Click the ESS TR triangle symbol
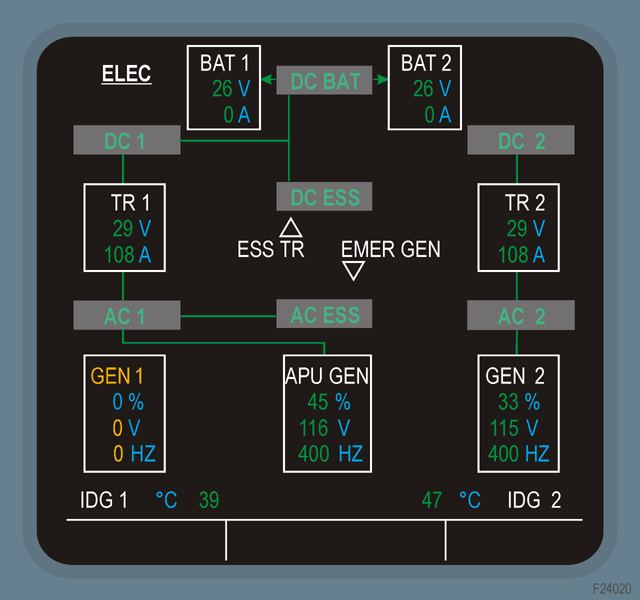This screenshot has height=600, width=640. click(x=291, y=227)
